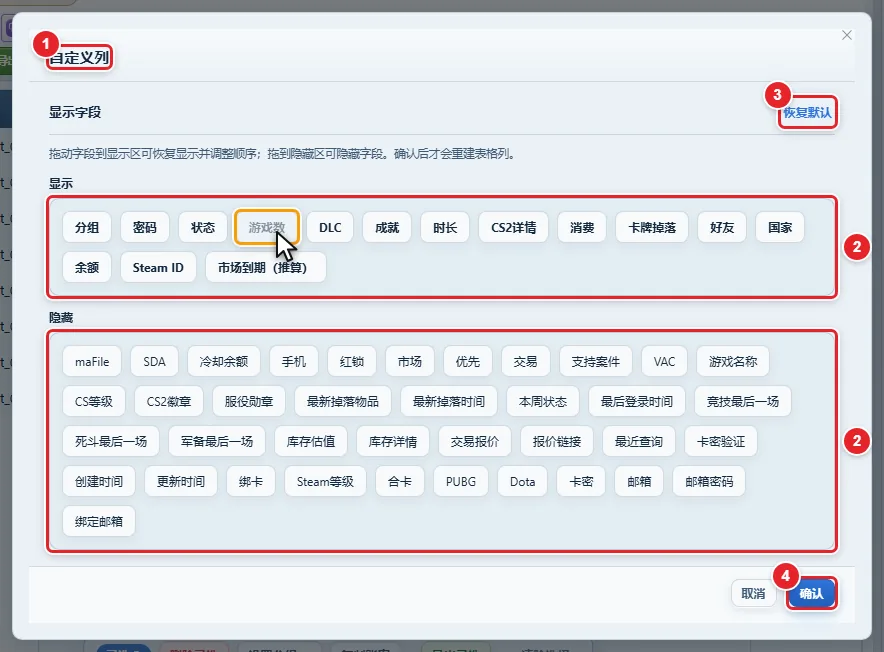Click the 恢复默认 link
This screenshot has width=884, height=652.
click(x=807, y=112)
